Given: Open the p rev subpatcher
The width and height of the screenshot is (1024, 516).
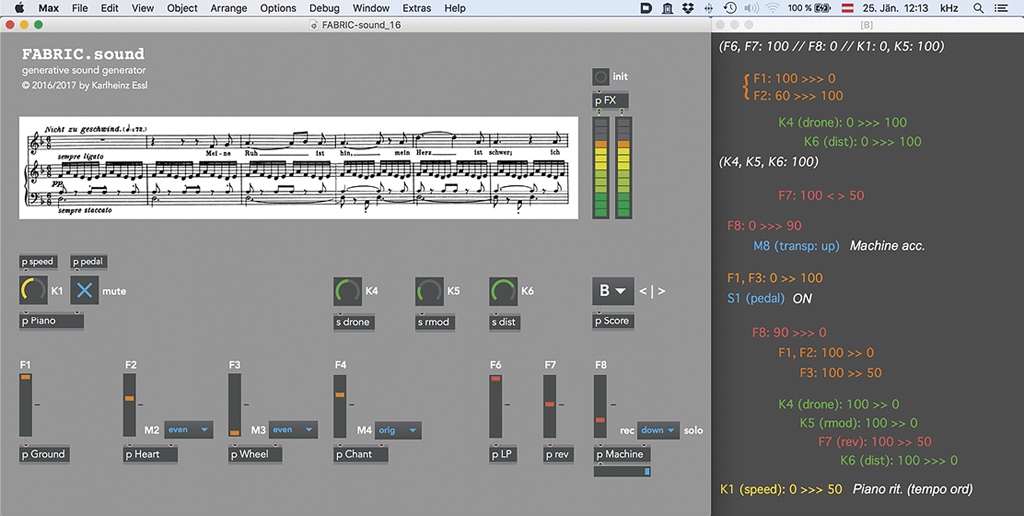Looking at the screenshot, I should pos(558,455).
